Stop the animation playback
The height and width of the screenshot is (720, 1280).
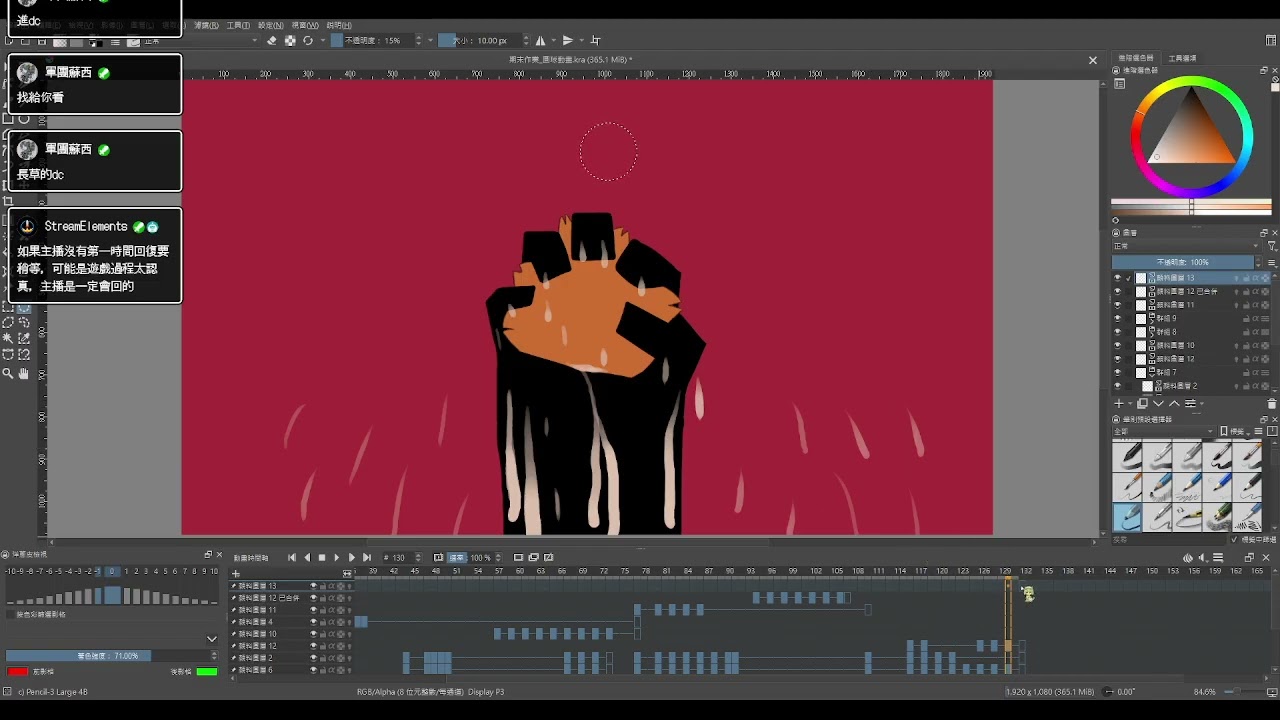coord(322,558)
